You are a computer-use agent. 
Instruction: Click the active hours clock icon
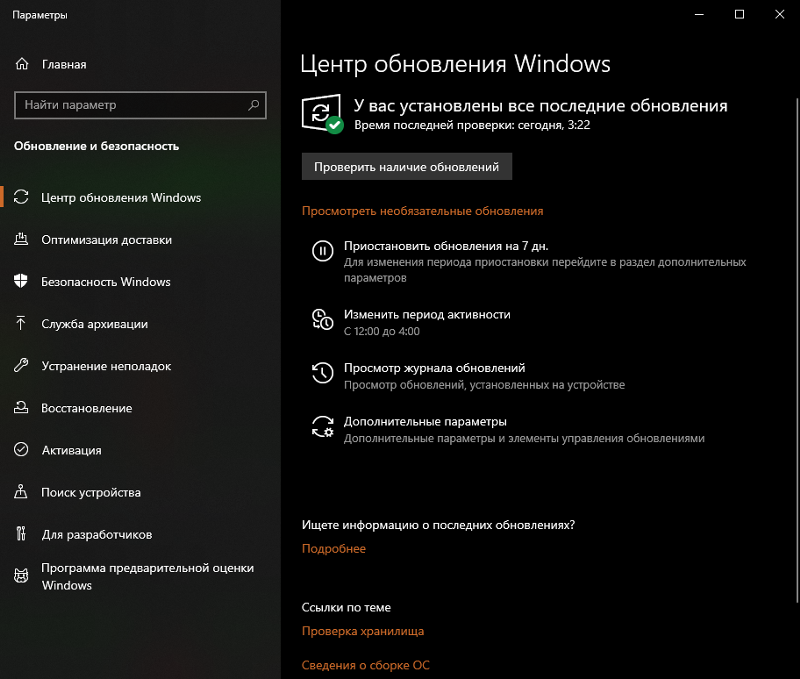[322, 319]
